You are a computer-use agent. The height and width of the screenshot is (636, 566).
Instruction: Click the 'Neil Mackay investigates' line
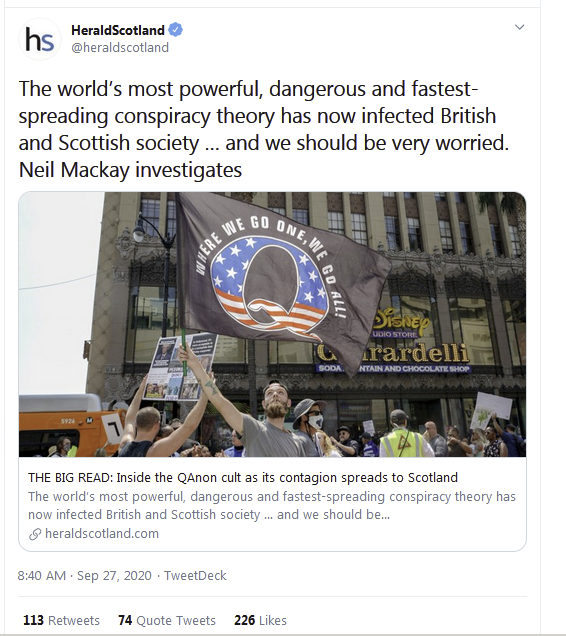(x=130, y=170)
